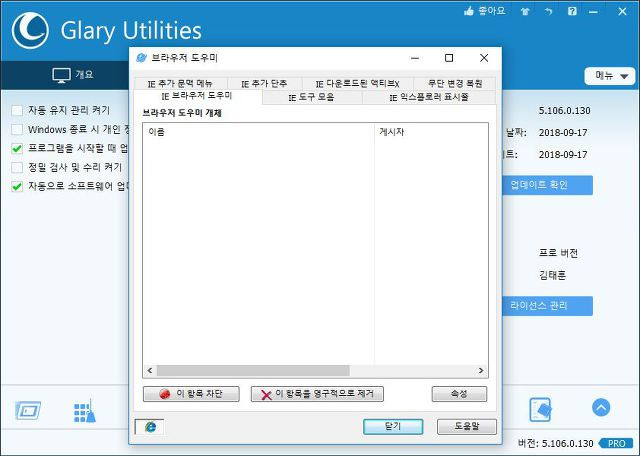Click the 브라우저 도우미 title bar icon
Screen dimensions: 640x456
(141, 58)
